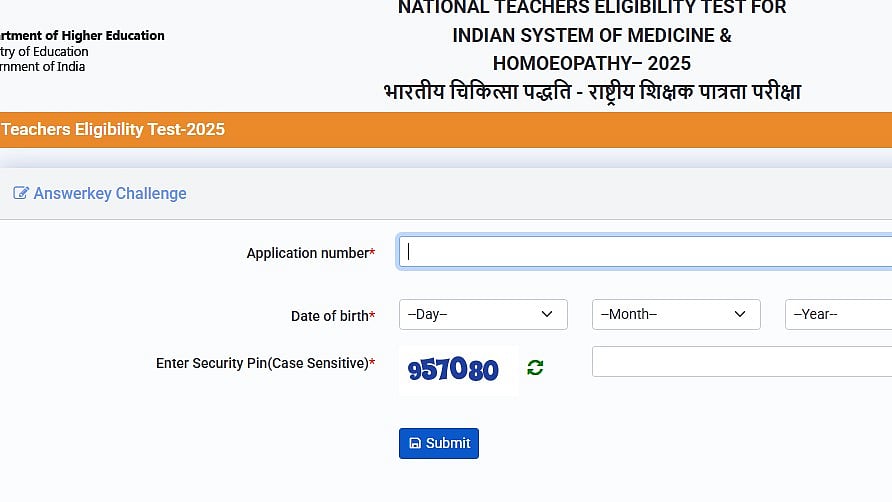Click the Hindi exam title text
The image size is (892, 502).
tap(592, 92)
